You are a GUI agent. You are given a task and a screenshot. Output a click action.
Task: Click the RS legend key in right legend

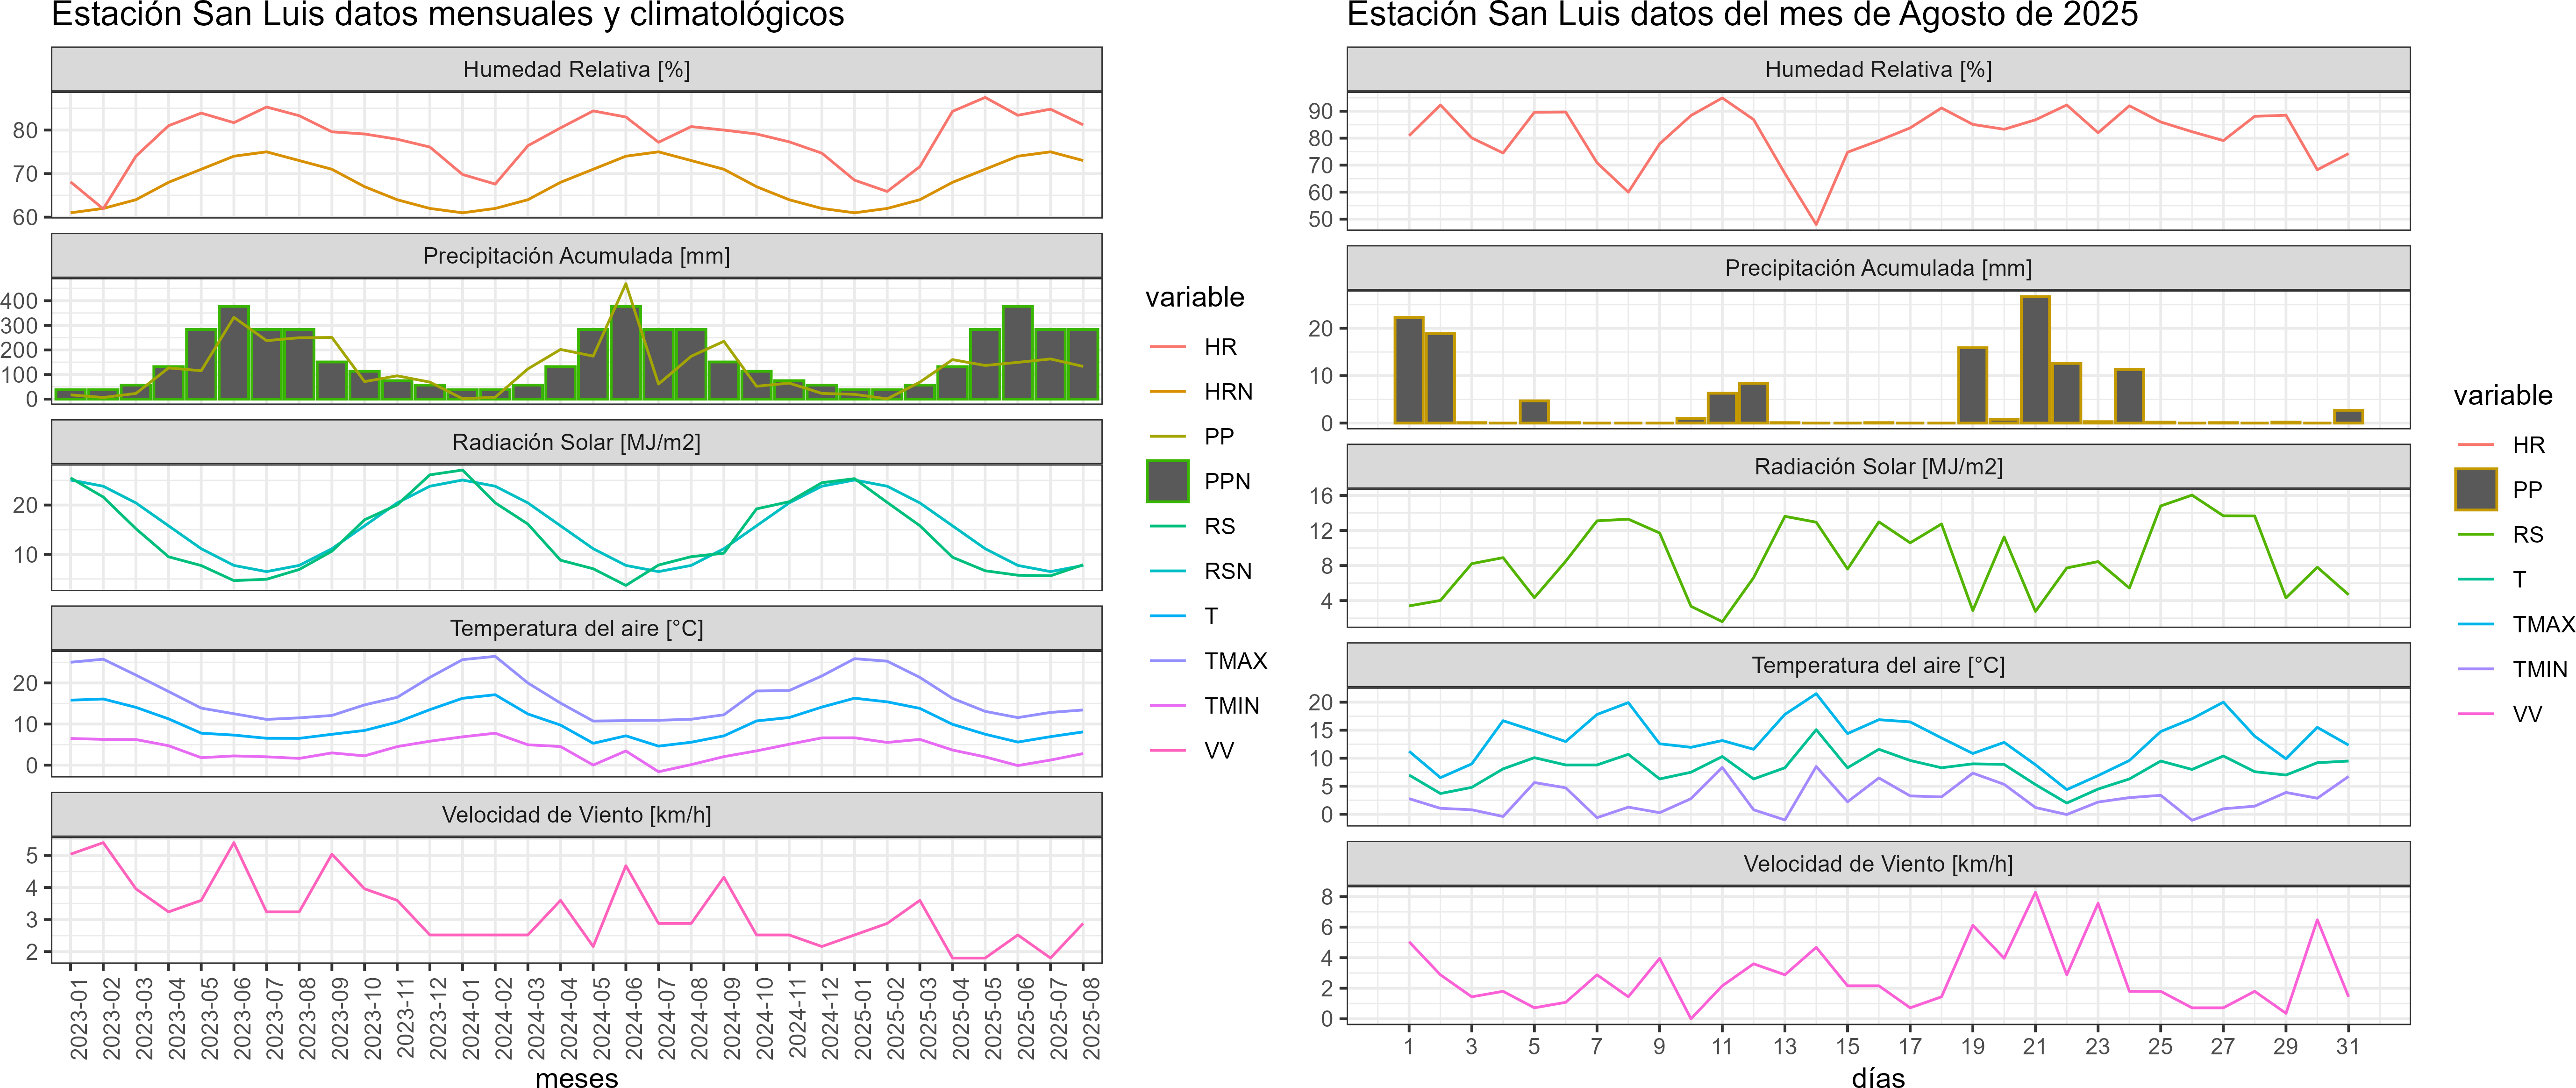pos(2475,534)
